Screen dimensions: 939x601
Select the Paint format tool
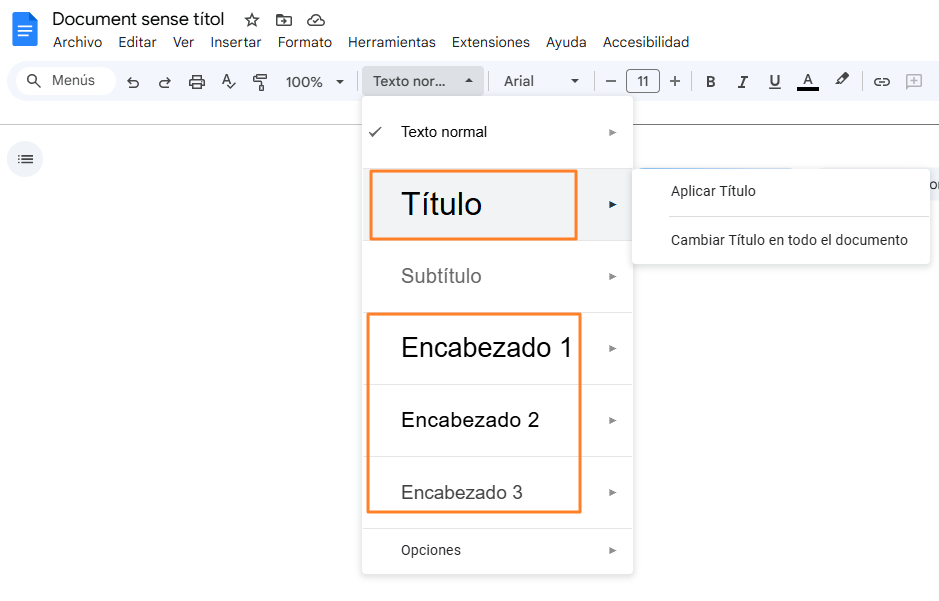pyautogui.click(x=260, y=81)
